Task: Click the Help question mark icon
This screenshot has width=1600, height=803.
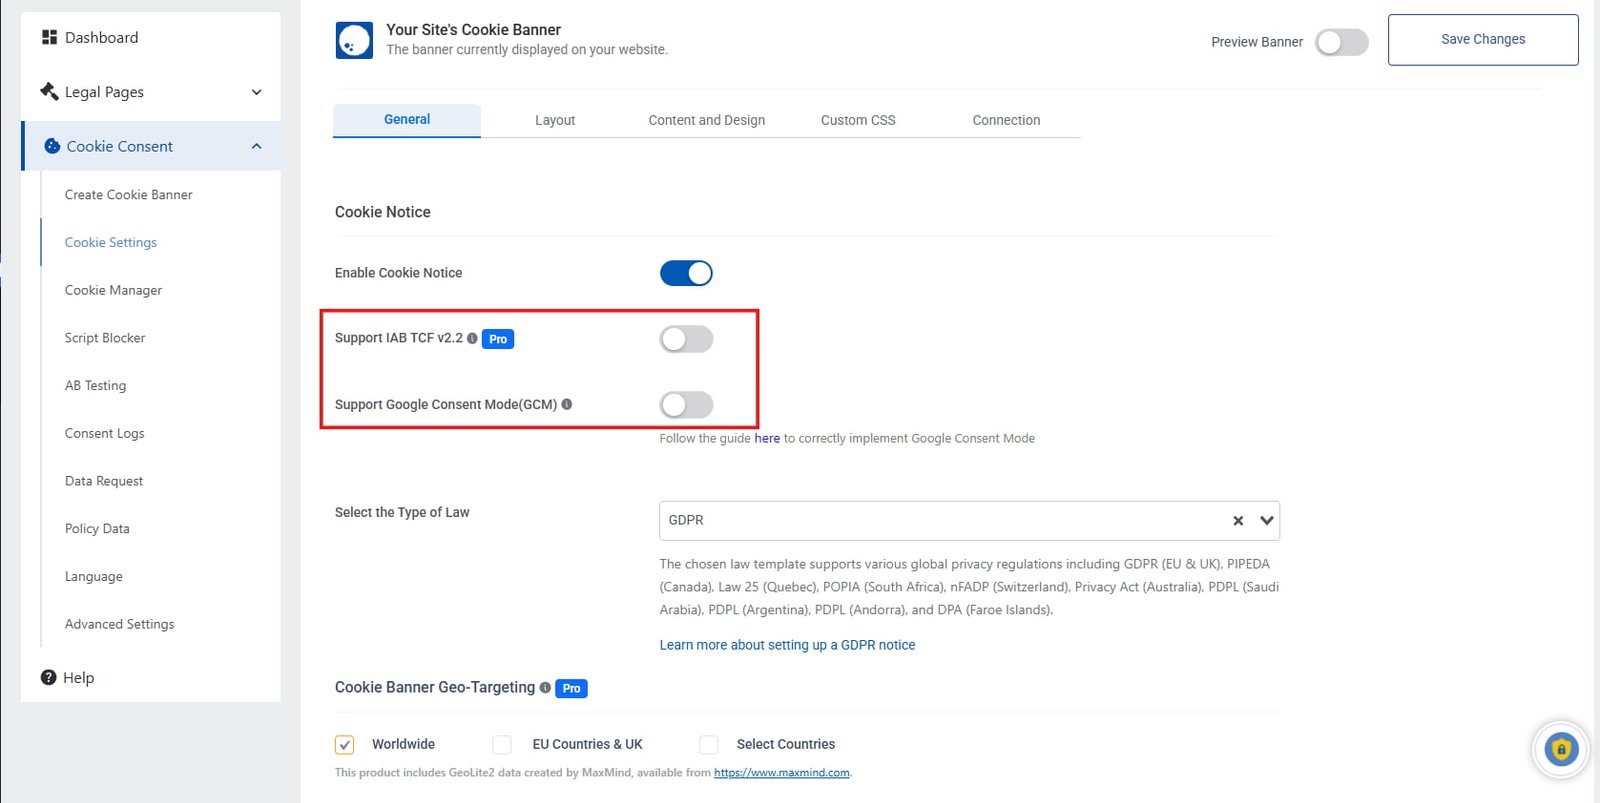Action: point(48,678)
